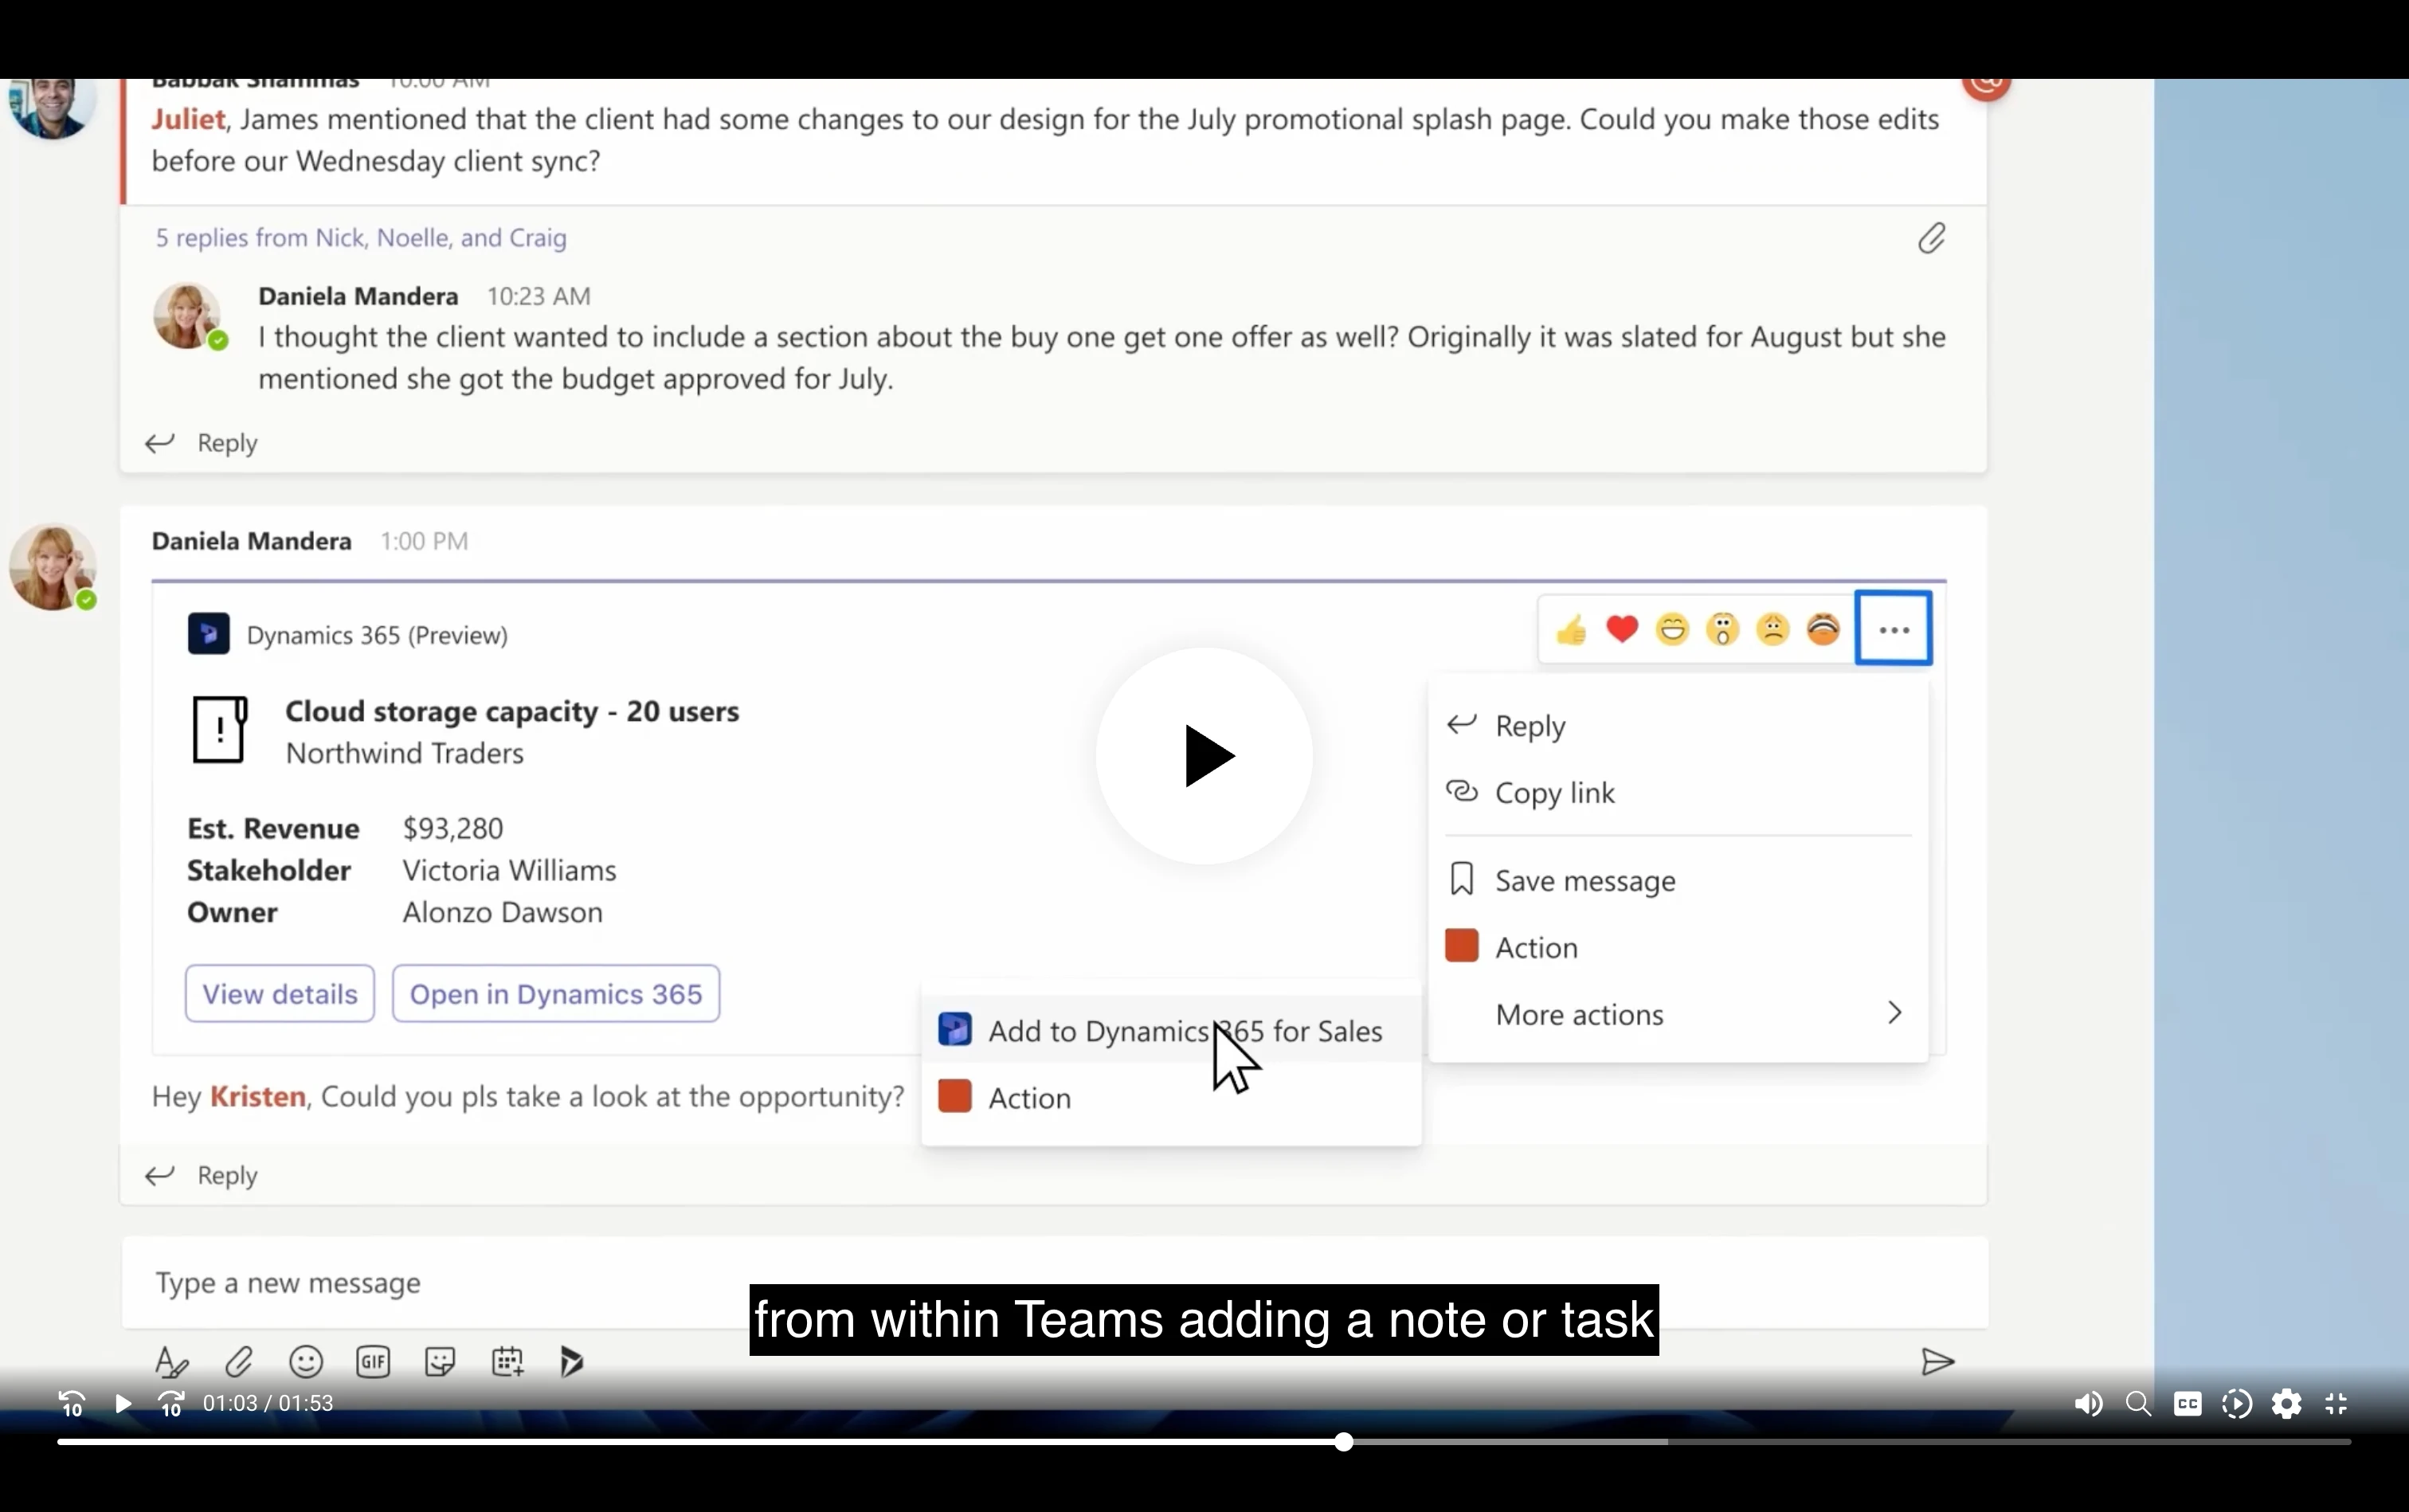Open the emoji picker in compose toolbar
The height and width of the screenshot is (1512, 2409).
(306, 1361)
